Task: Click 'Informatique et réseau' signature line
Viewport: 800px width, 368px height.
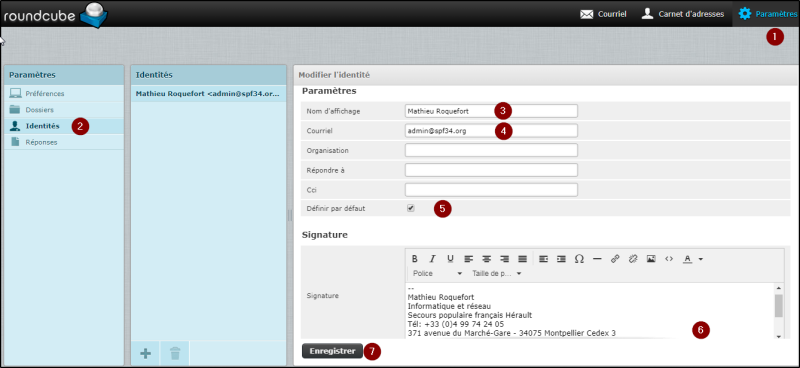Action: click(x=449, y=306)
